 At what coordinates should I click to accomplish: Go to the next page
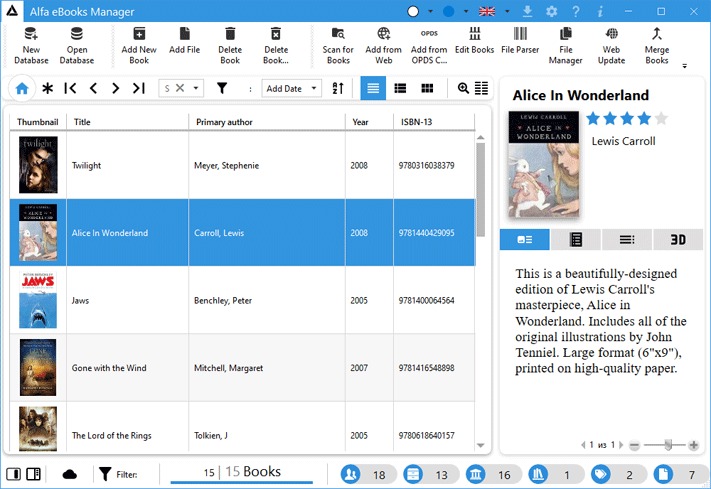coord(116,88)
